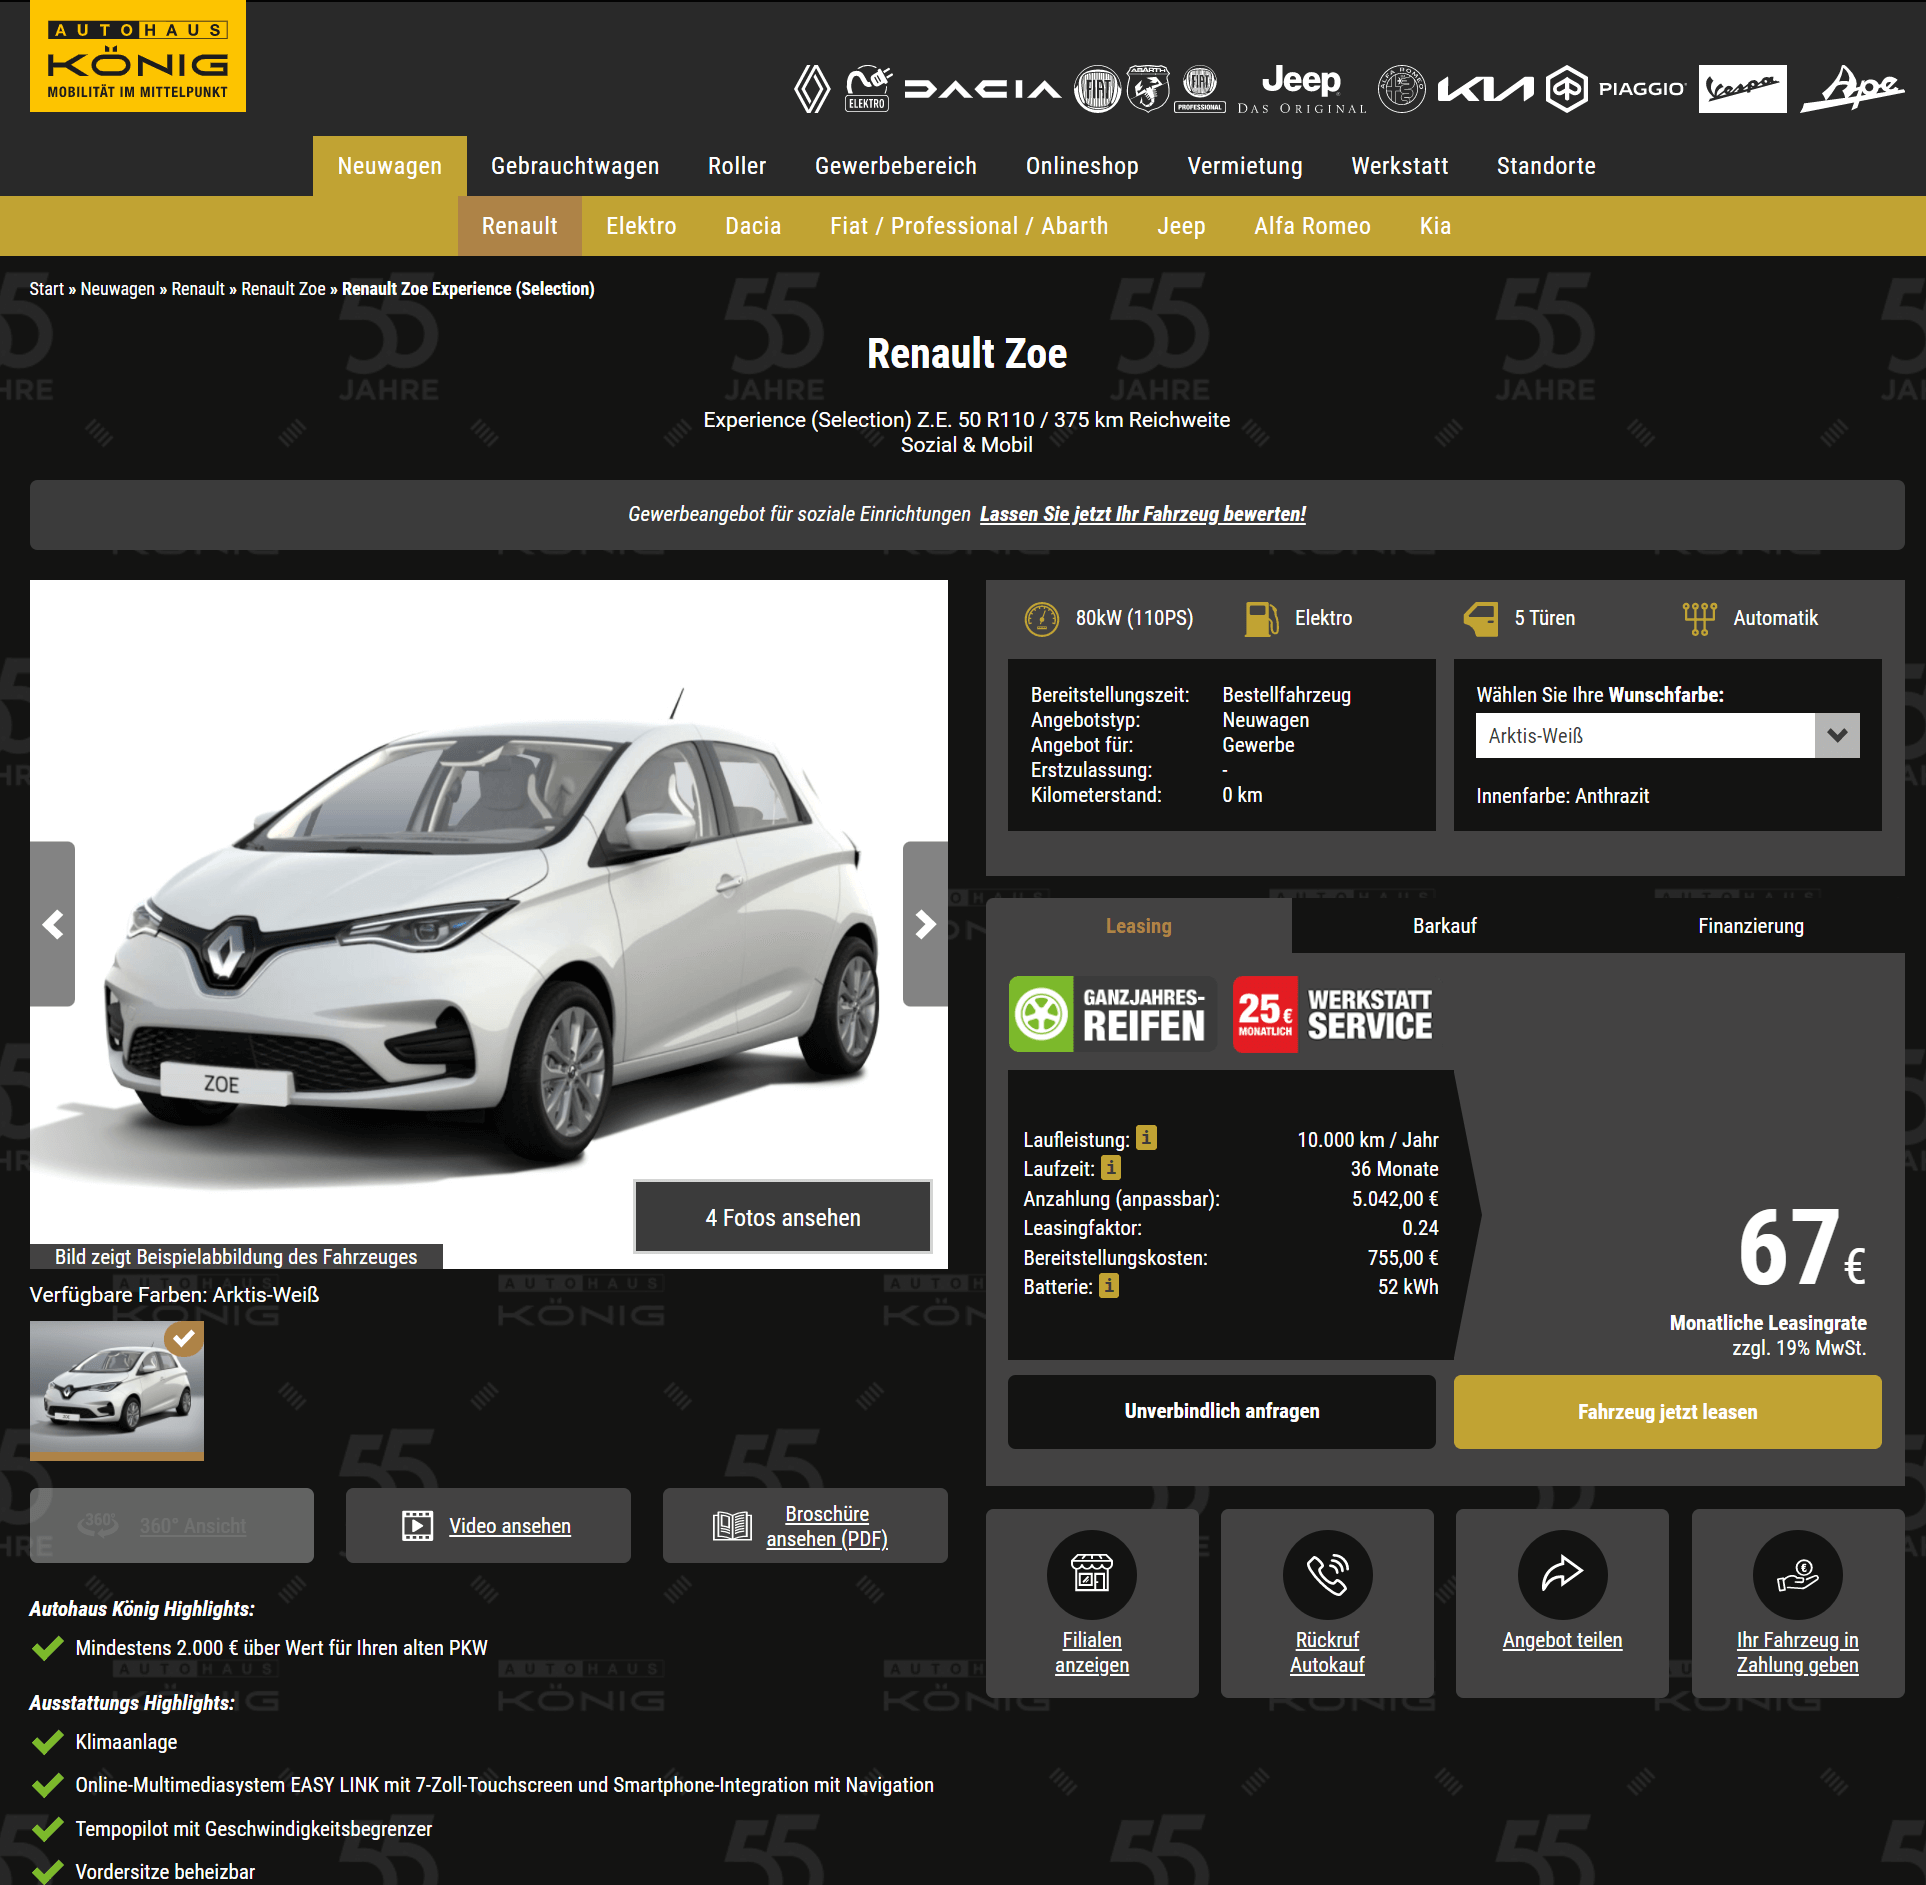
Task: Click the Ganzjahresreifen badge
Action: point(1112,1014)
